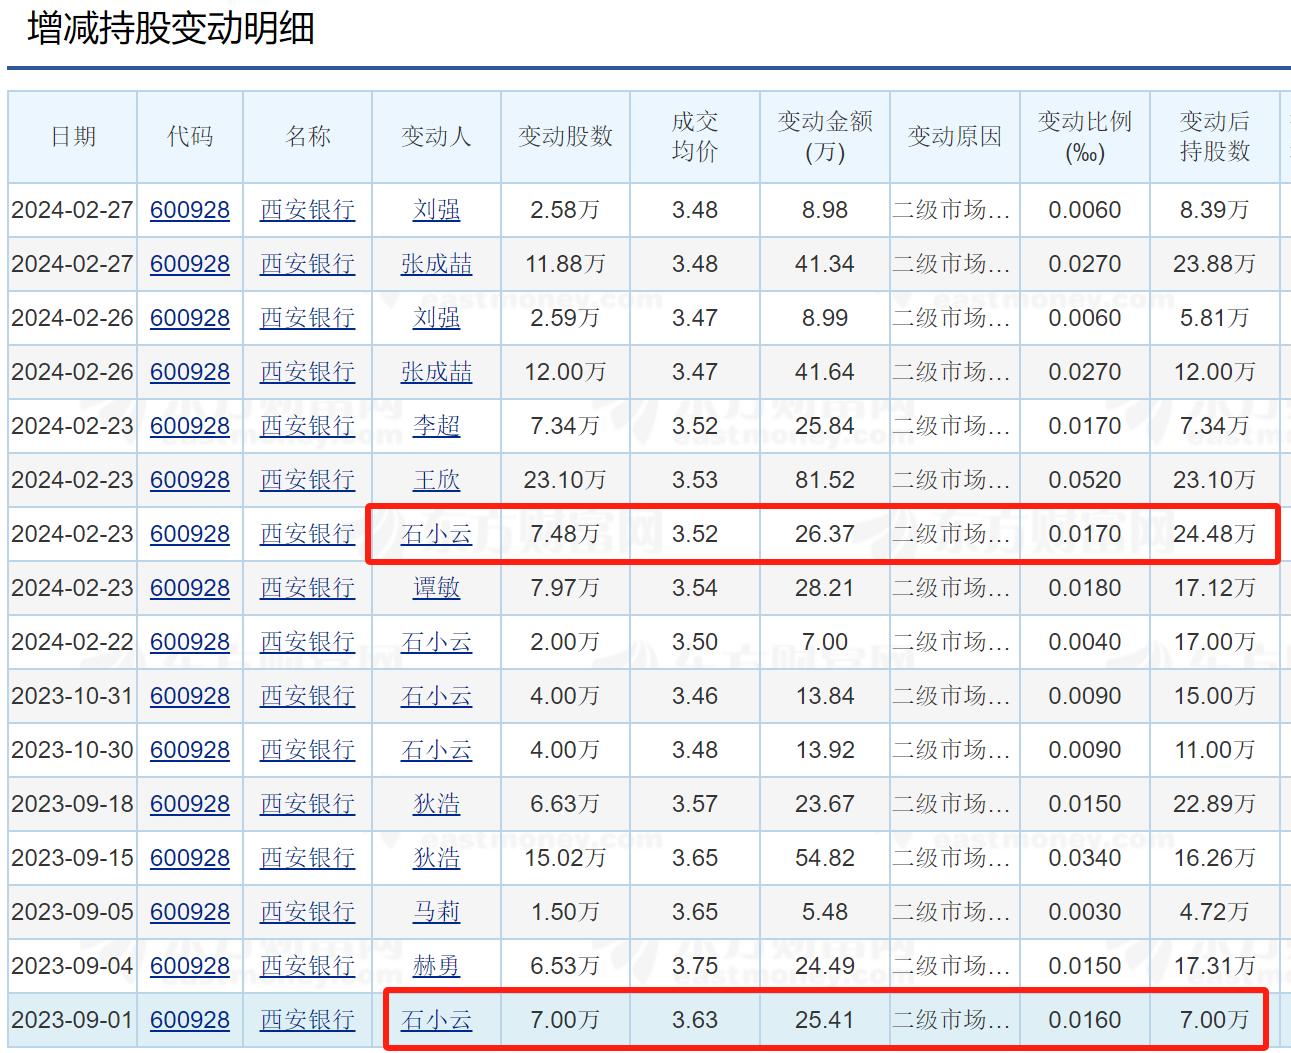Click 24.48万 holdings cell in 2024-02-23 row
Image resolution: width=1291 pixels, height=1053 pixels.
click(x=1214, y=534)
